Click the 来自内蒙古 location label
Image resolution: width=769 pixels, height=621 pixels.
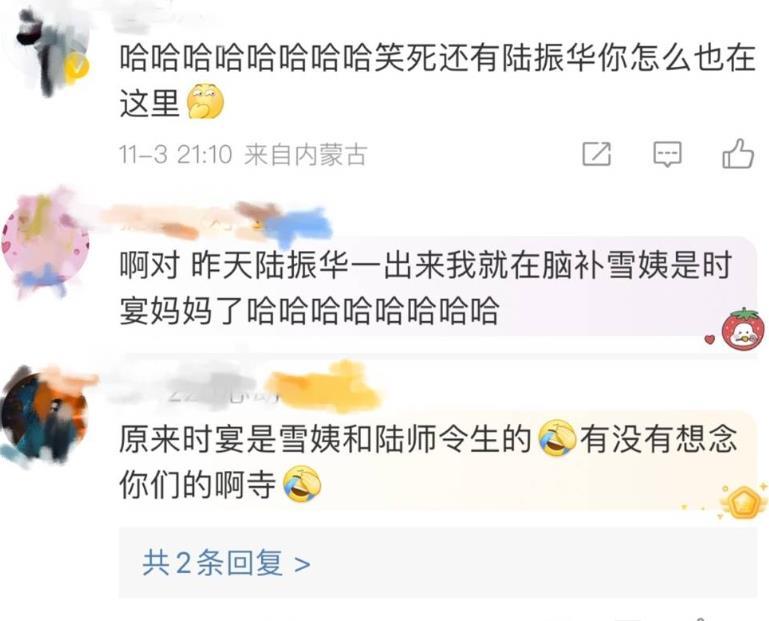point(306,155)
